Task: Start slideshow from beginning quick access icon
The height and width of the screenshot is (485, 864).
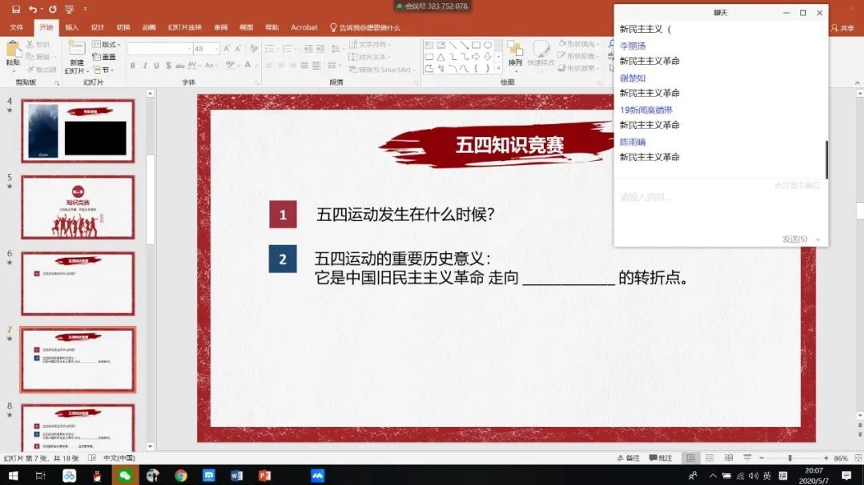Action: tap(69, 9)
